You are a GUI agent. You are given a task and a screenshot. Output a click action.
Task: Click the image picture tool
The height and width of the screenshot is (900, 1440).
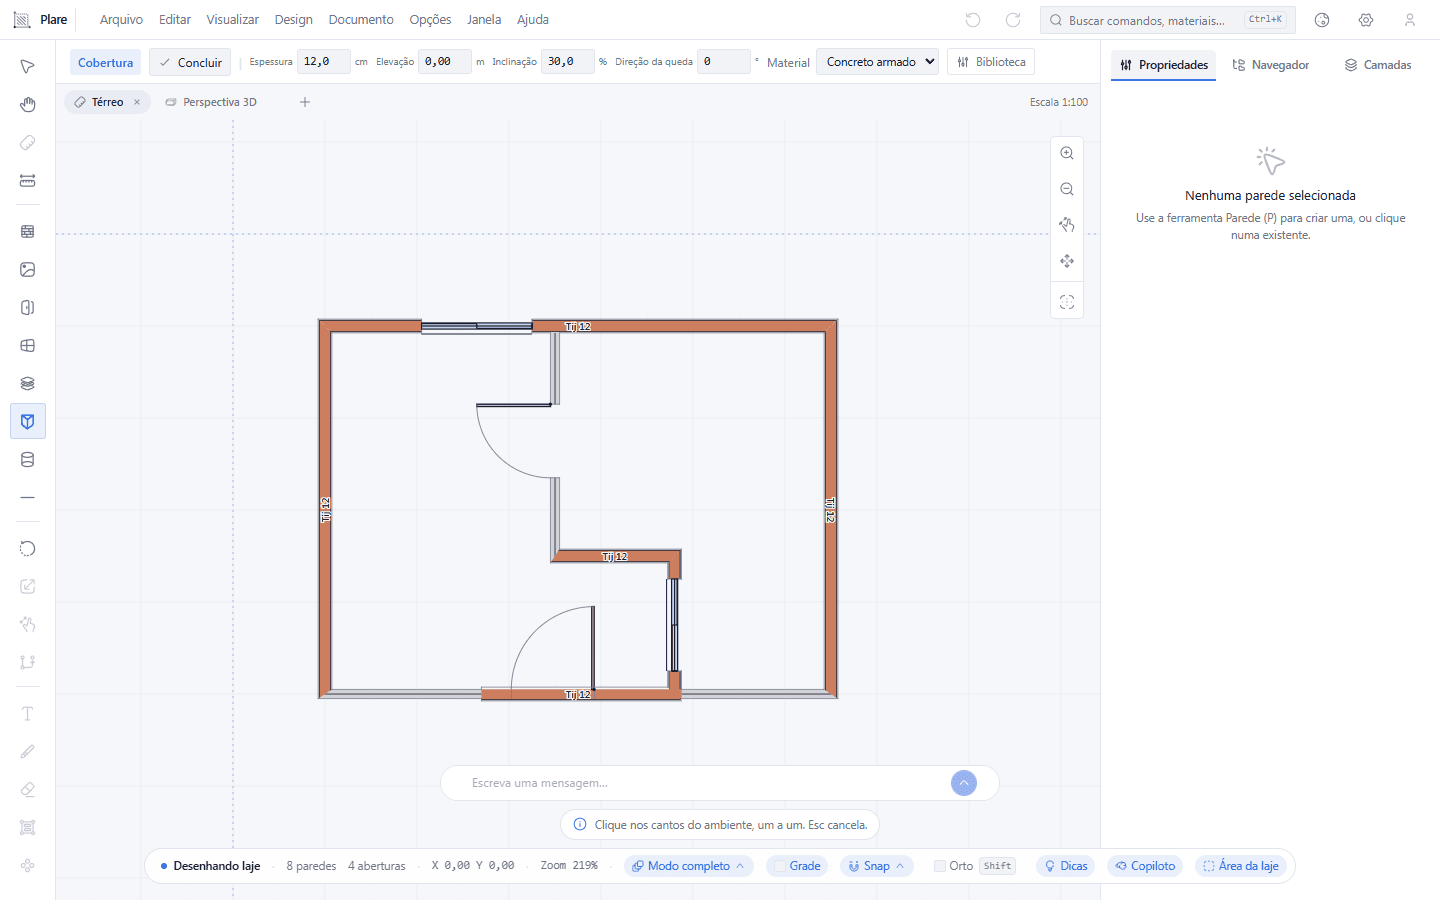(x=28, y=270)
